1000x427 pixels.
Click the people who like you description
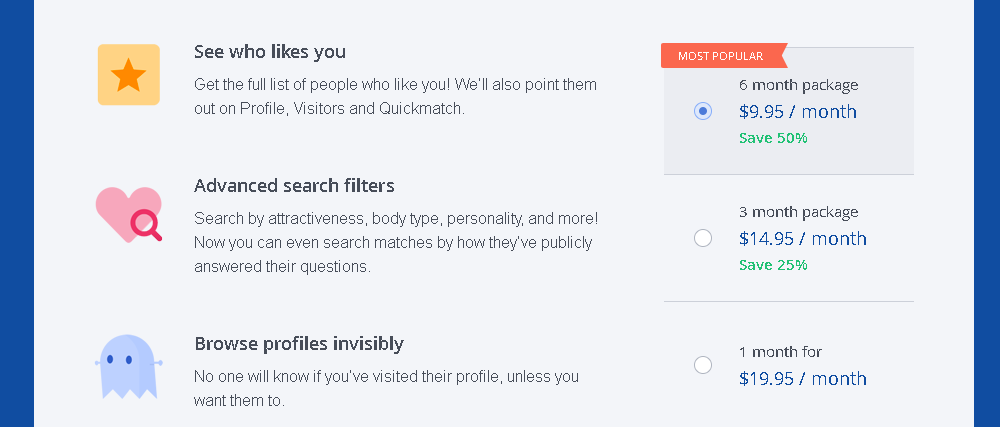(x=395, y=96)
